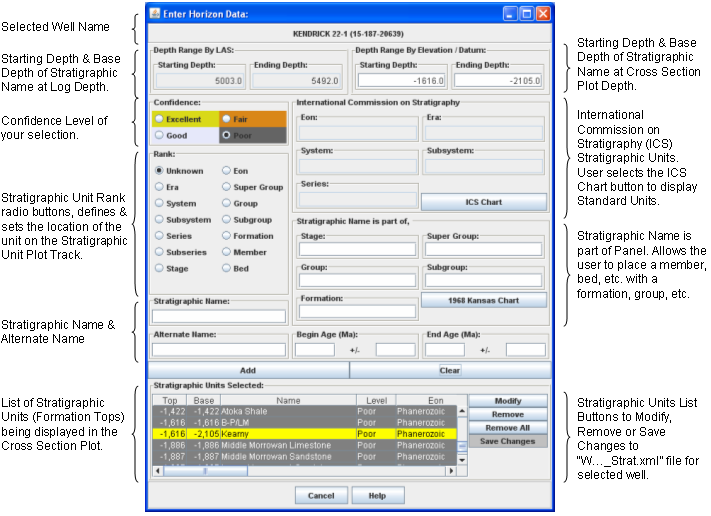Choose the Subgroup rank radio button

(226, 219)
